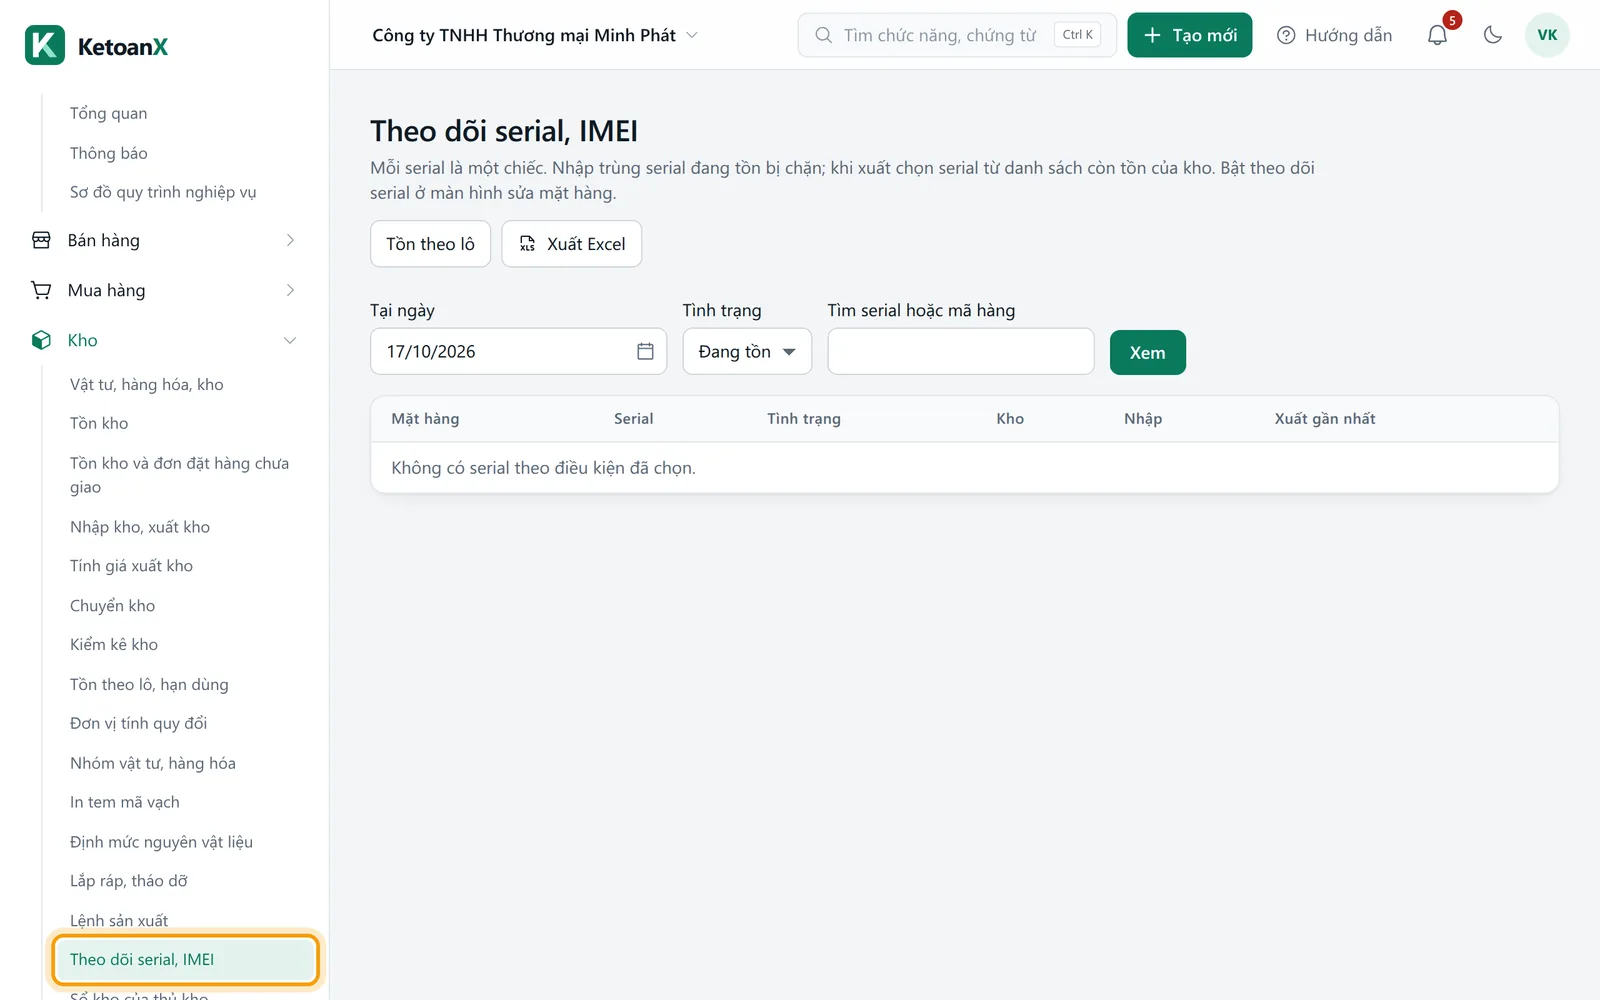Screen dimensions: 1600x1000
Task: Open company selector Minh Phát dropdown
Action: point(535,35)
